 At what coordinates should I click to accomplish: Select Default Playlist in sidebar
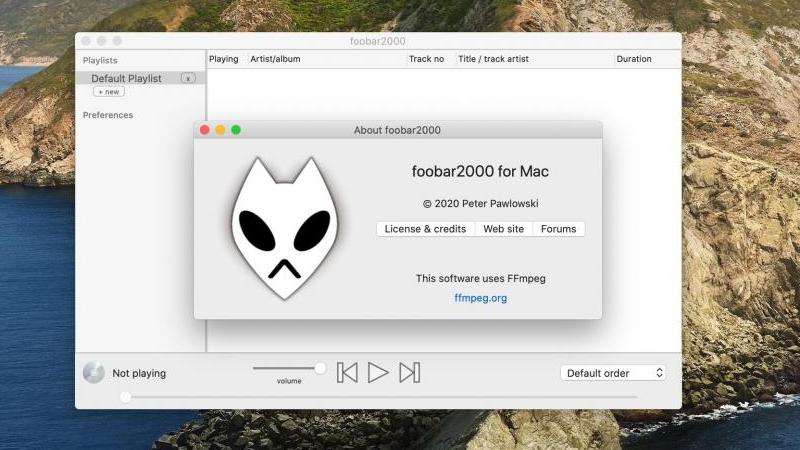click(x=126, y=78)
